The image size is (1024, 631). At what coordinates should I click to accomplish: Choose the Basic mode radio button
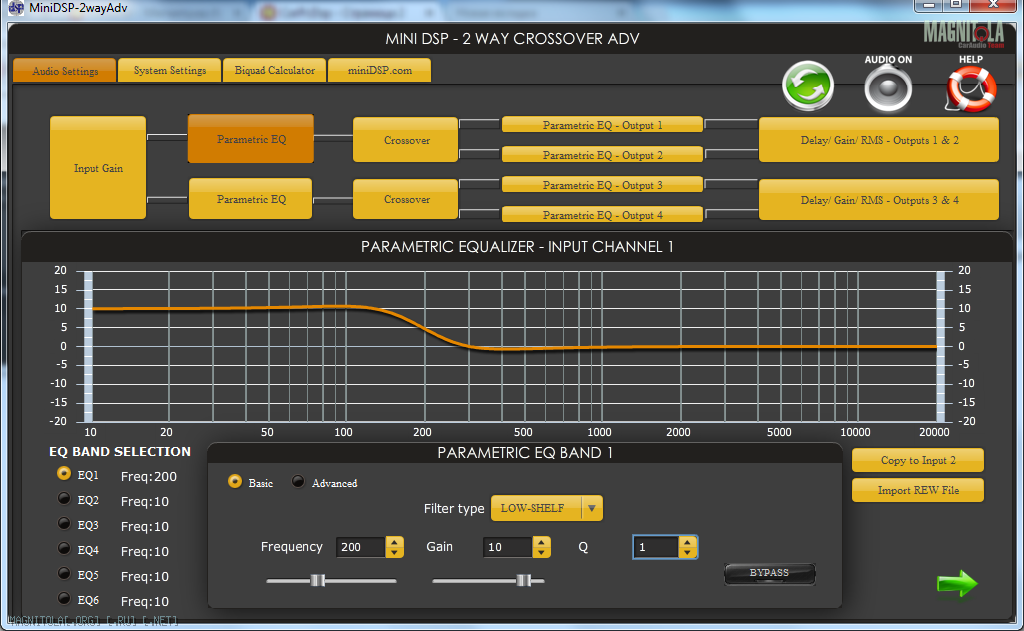(x=234, y=481)
